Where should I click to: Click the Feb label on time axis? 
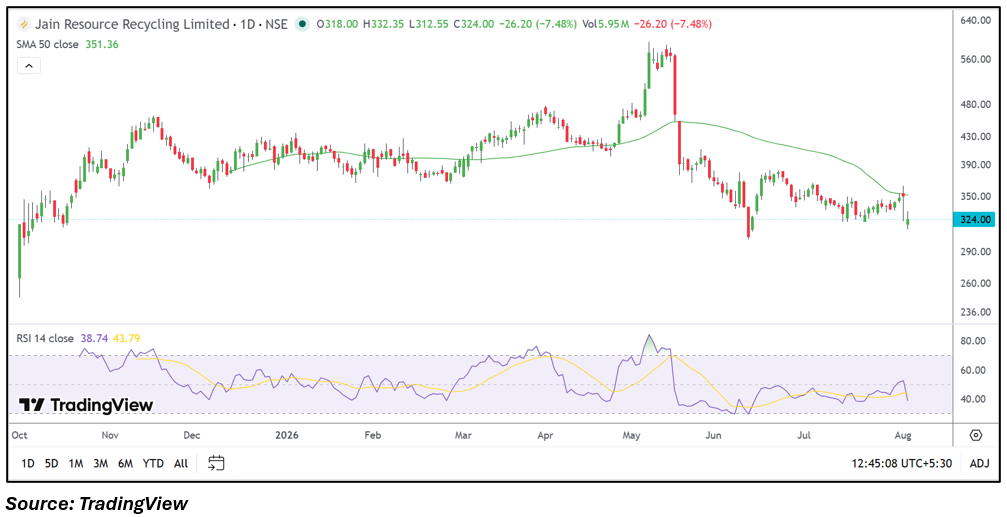point(372,435)
